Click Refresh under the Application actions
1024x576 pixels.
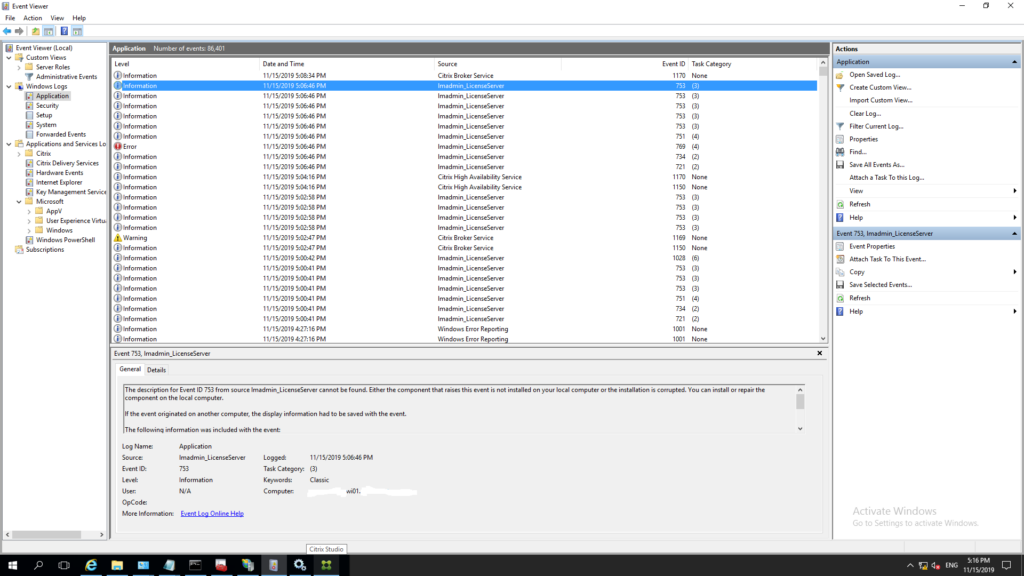pos(859,204)
